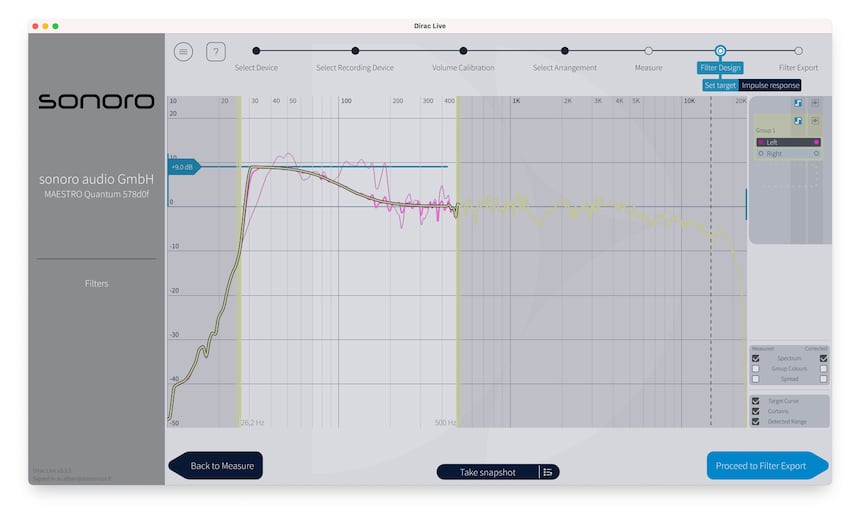Uncheck Detected Range checkbox

click(x=756, y=422)
